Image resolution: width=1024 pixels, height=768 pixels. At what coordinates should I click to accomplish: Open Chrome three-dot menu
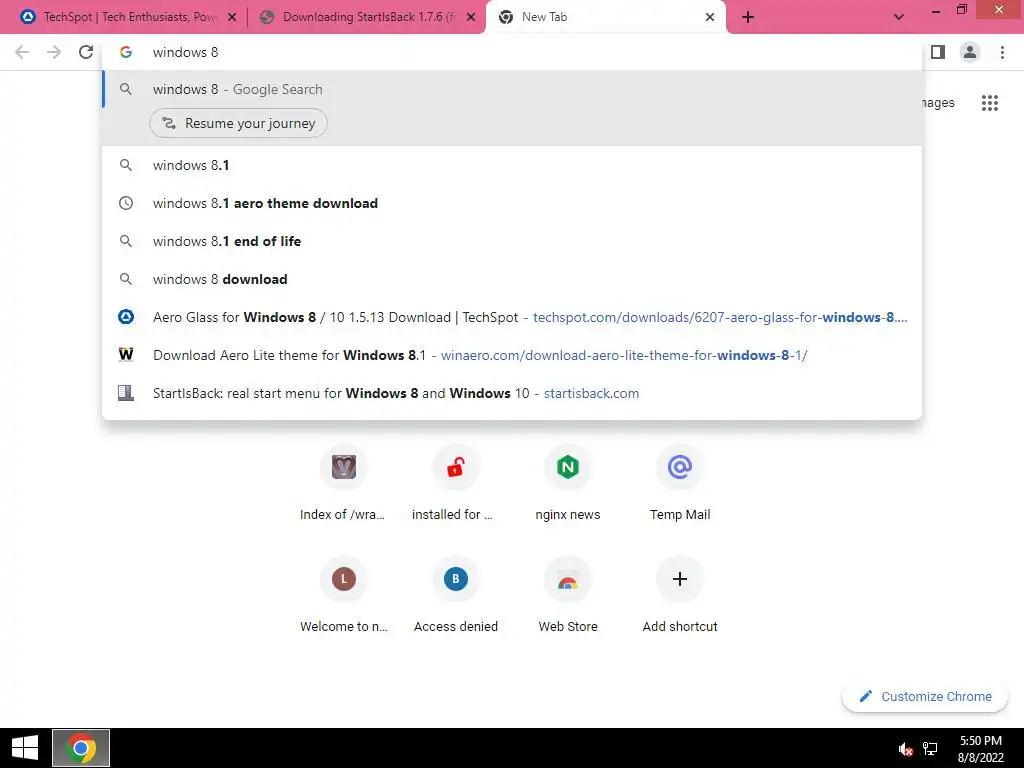[x=1002, y=52]
